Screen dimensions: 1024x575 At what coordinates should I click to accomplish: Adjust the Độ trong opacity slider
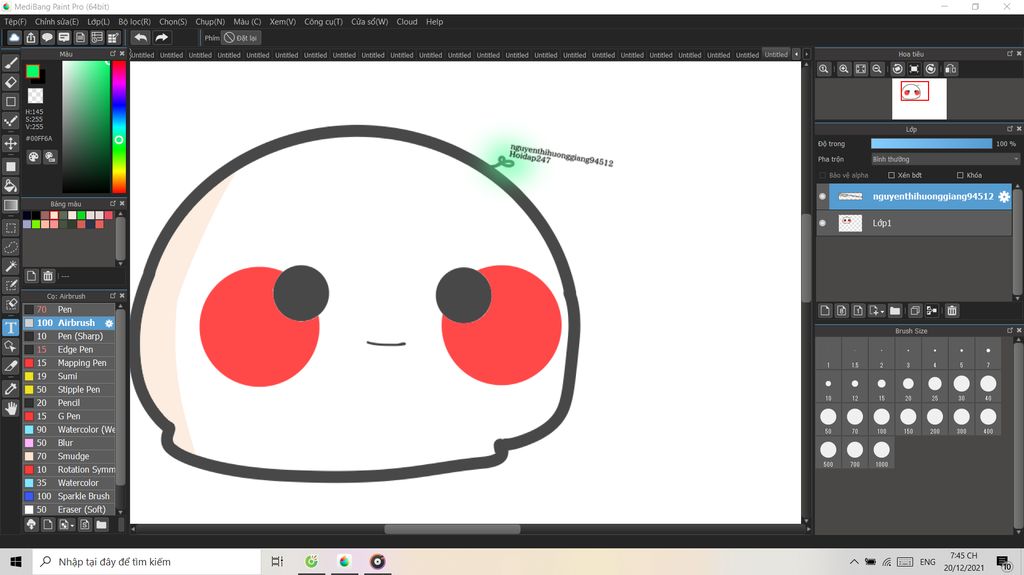tap(931, 144)
